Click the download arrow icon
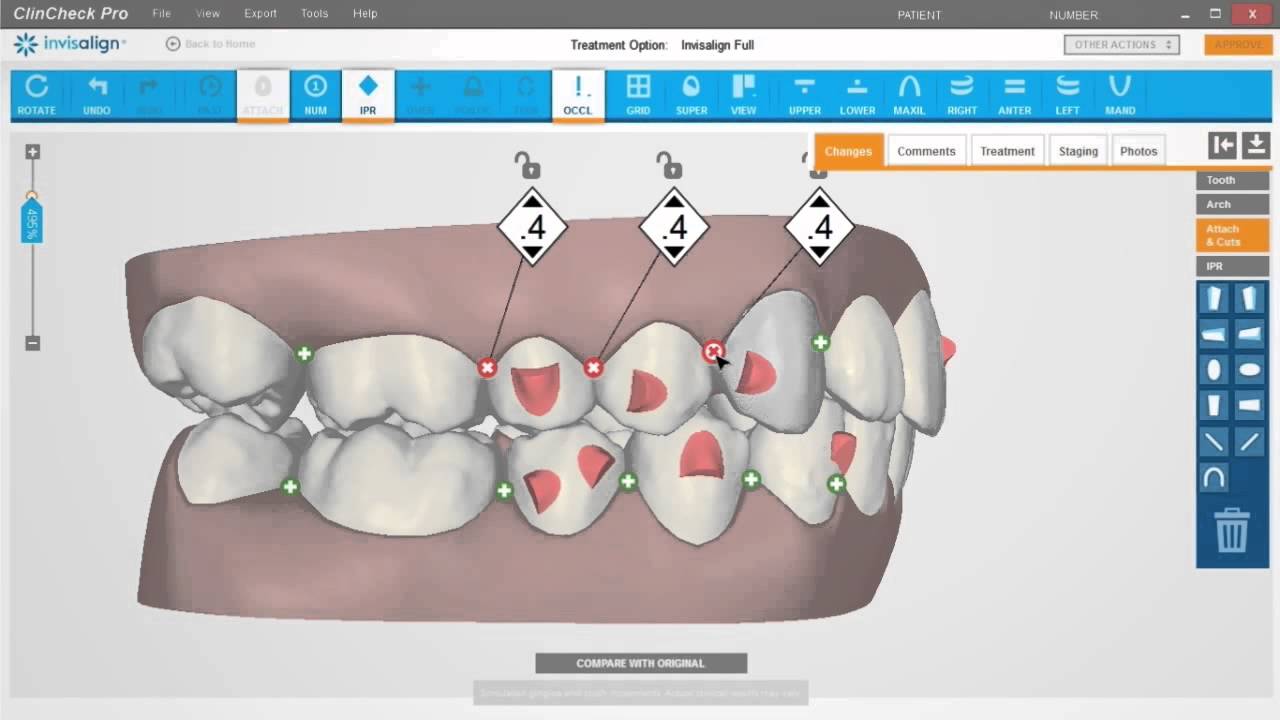 (1256, 145)
